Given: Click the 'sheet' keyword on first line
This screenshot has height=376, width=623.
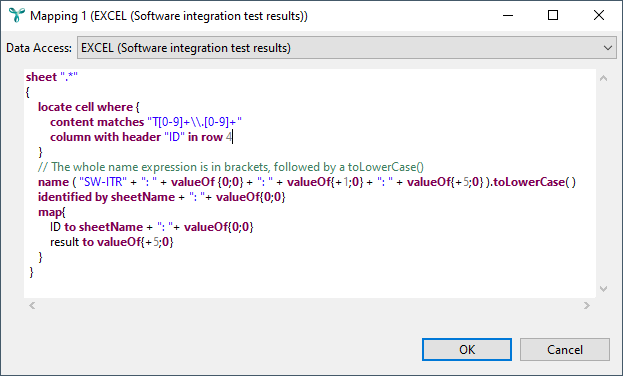Looking at the screenshot, I should point(41,77).
